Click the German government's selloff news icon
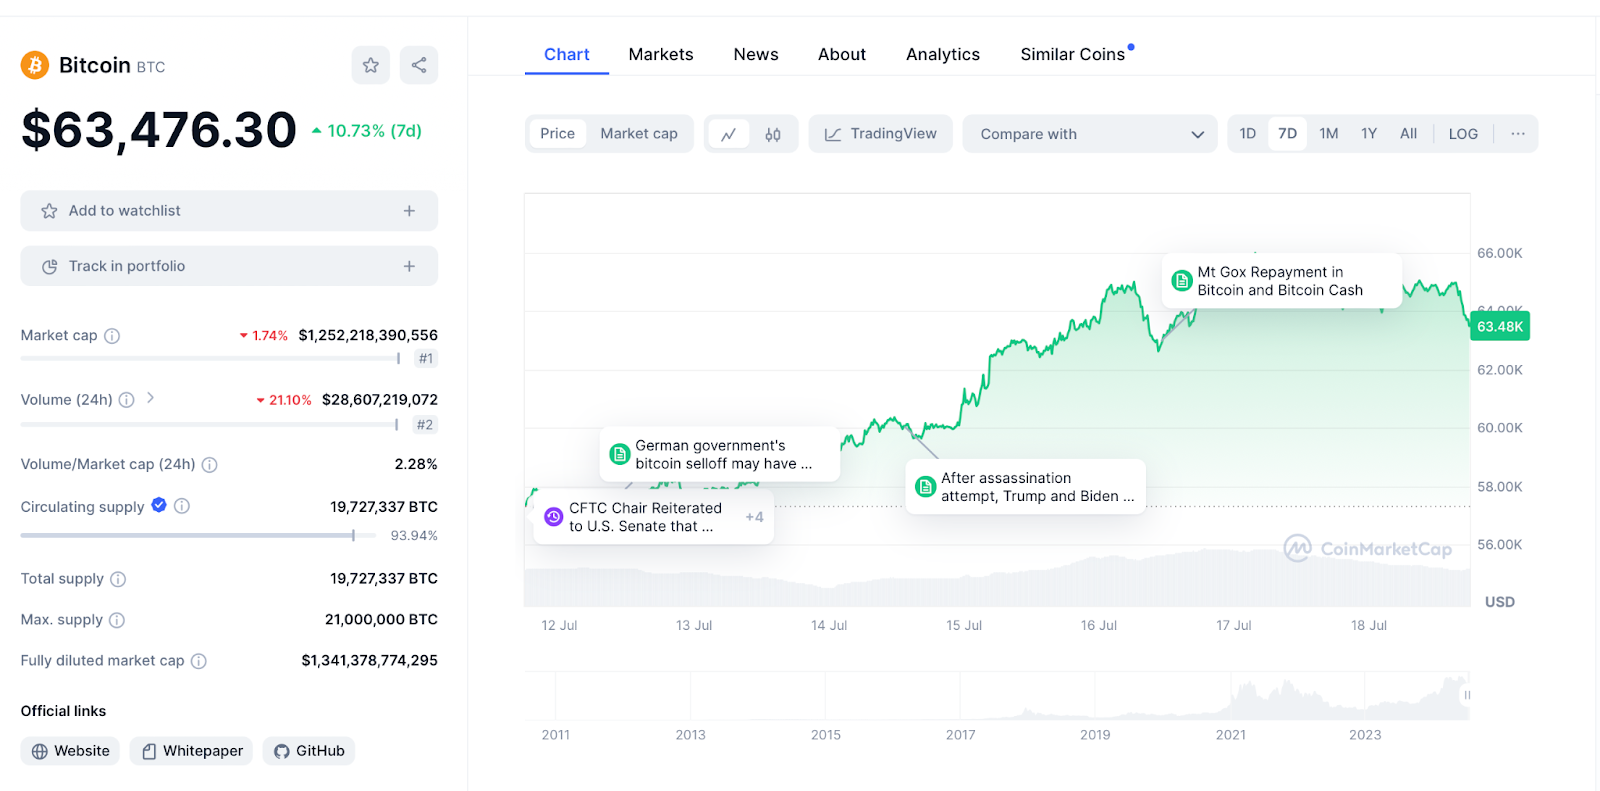 click(x=620, y=455)
